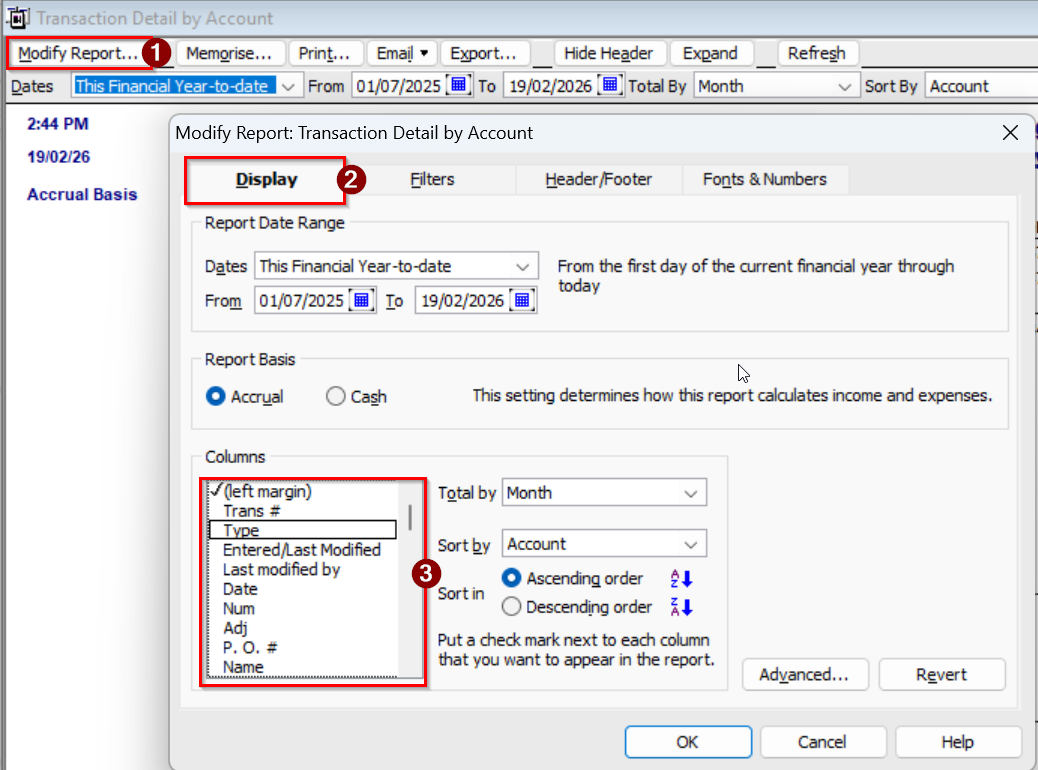Open dialog Sort by Account dropdown
The height and width of the screenshot is (770, 1038).
tap(690, 544)
